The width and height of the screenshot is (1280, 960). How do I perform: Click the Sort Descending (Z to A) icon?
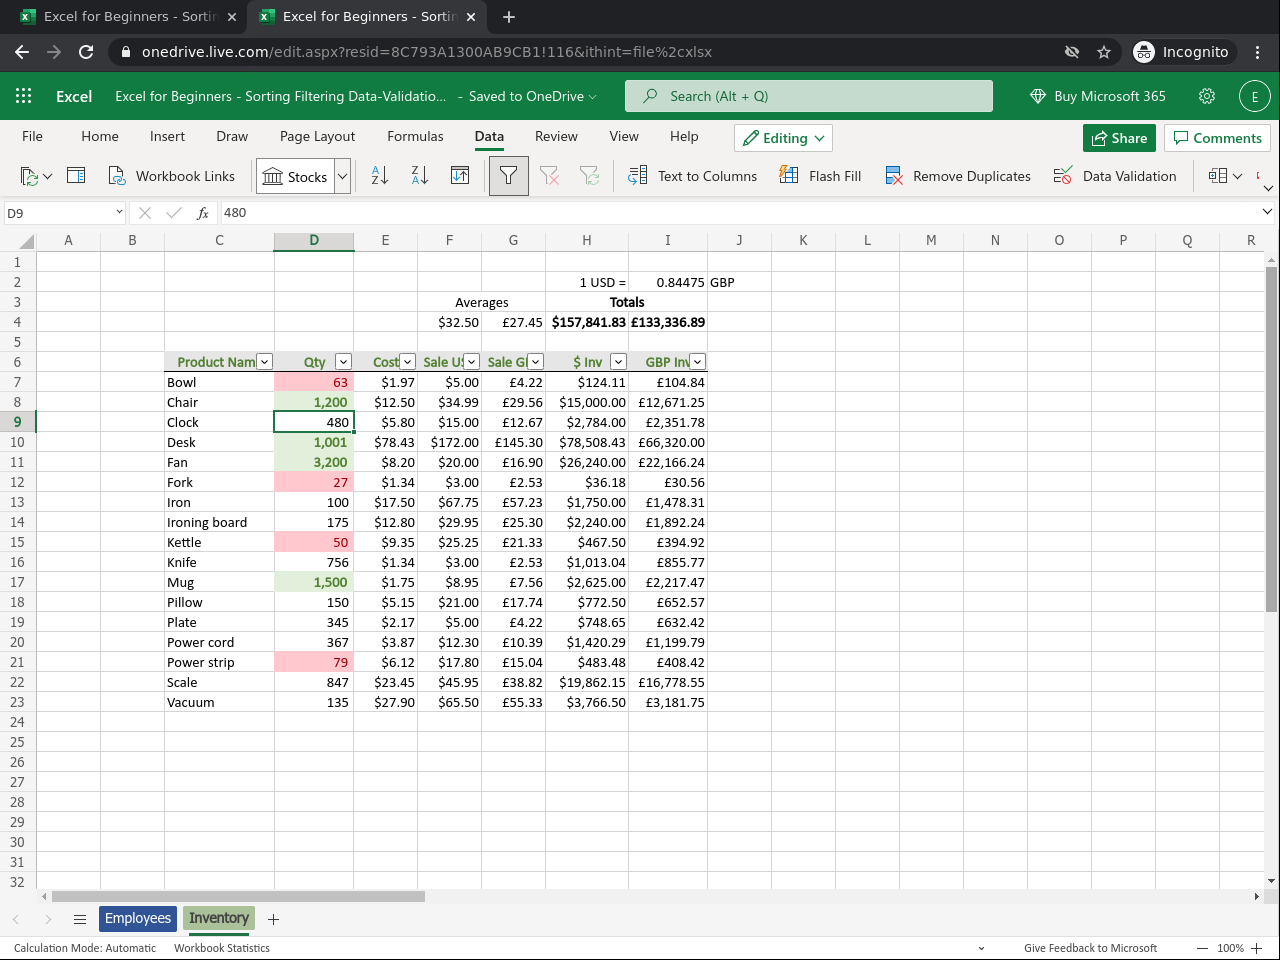click(x=420, y=176)
